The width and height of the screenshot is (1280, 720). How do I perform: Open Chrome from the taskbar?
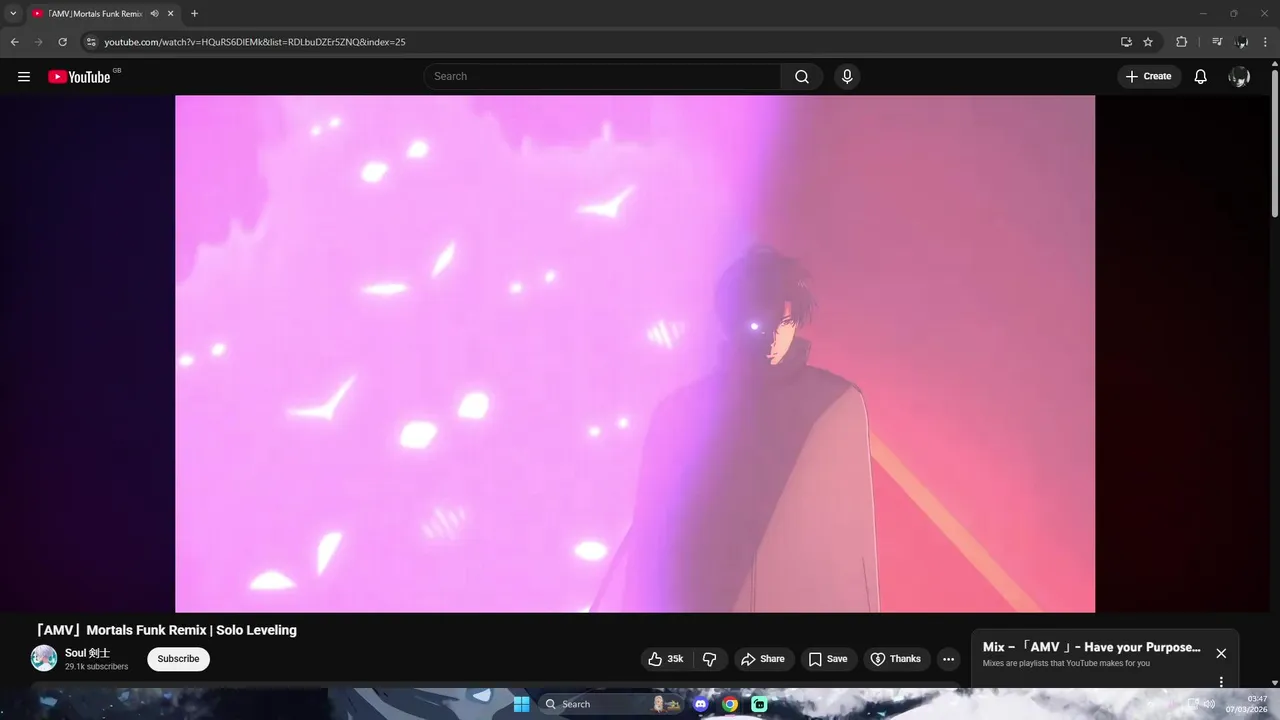730,704
